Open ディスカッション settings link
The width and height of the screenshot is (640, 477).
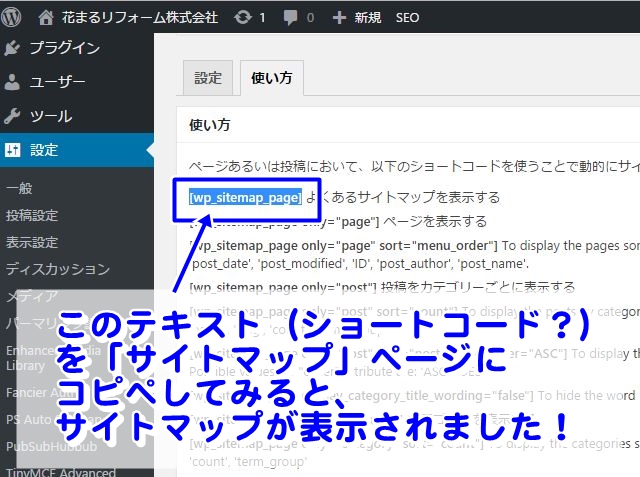click(x=57, y=269)
